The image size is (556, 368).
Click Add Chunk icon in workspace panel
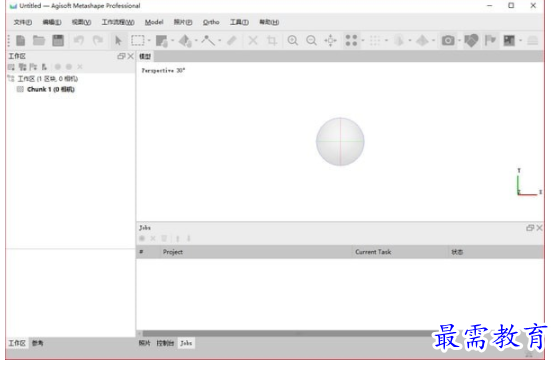click(x=11, y=67)
